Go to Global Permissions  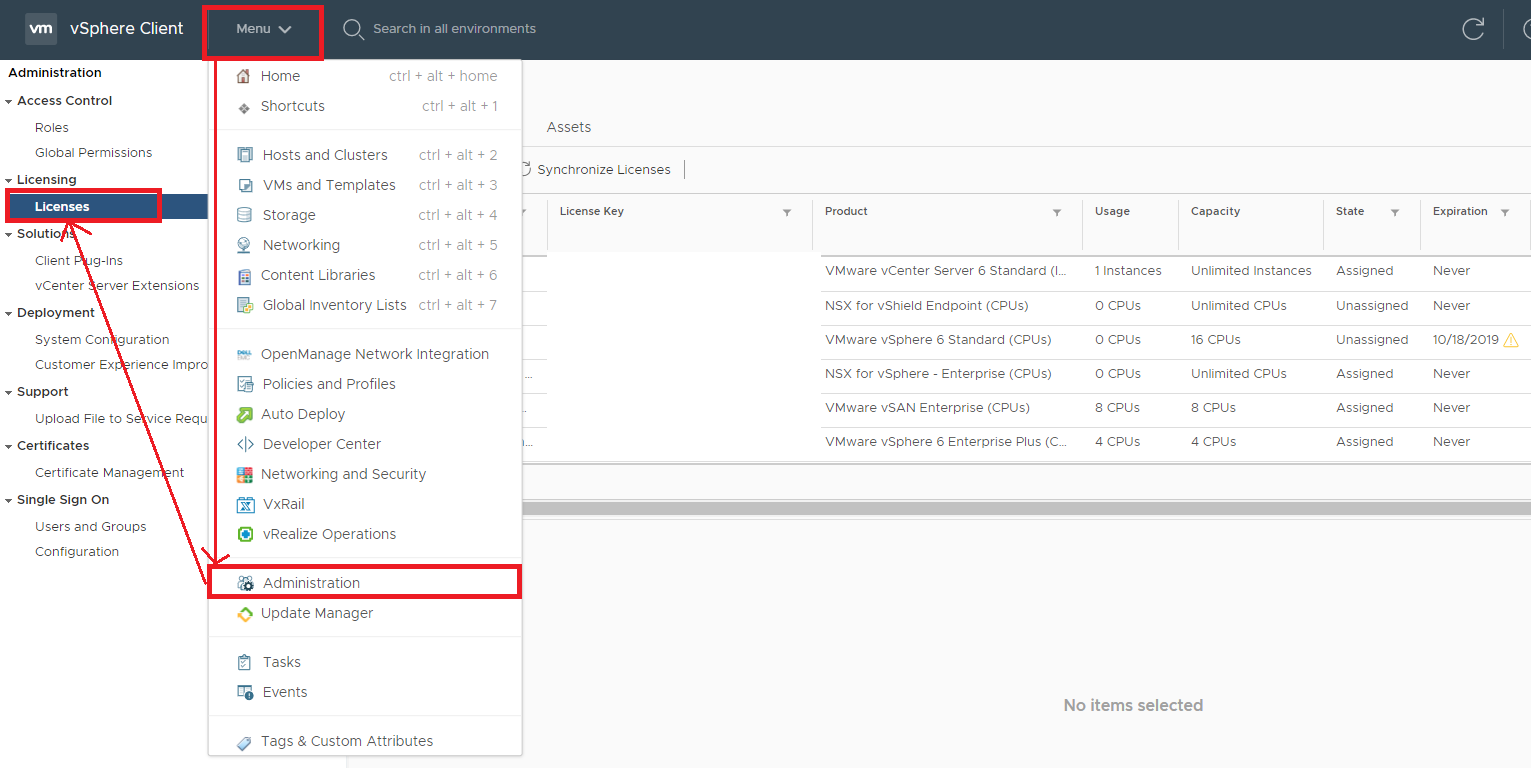click(x=94, y=153)
